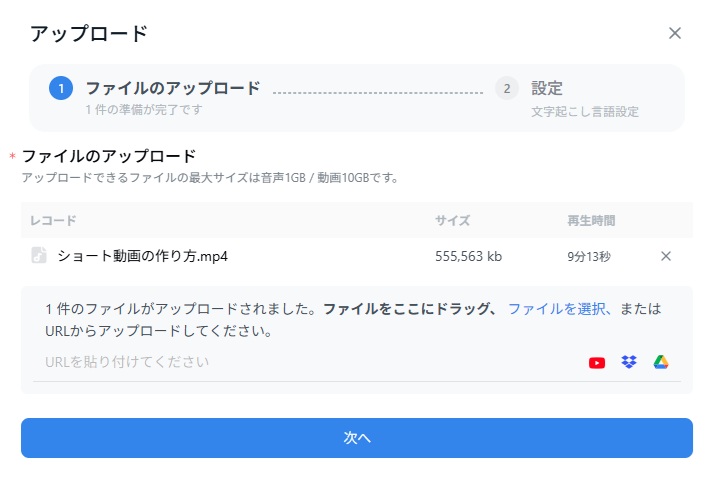
Task: Open the ファイルを選択 link
Action: 559,309
